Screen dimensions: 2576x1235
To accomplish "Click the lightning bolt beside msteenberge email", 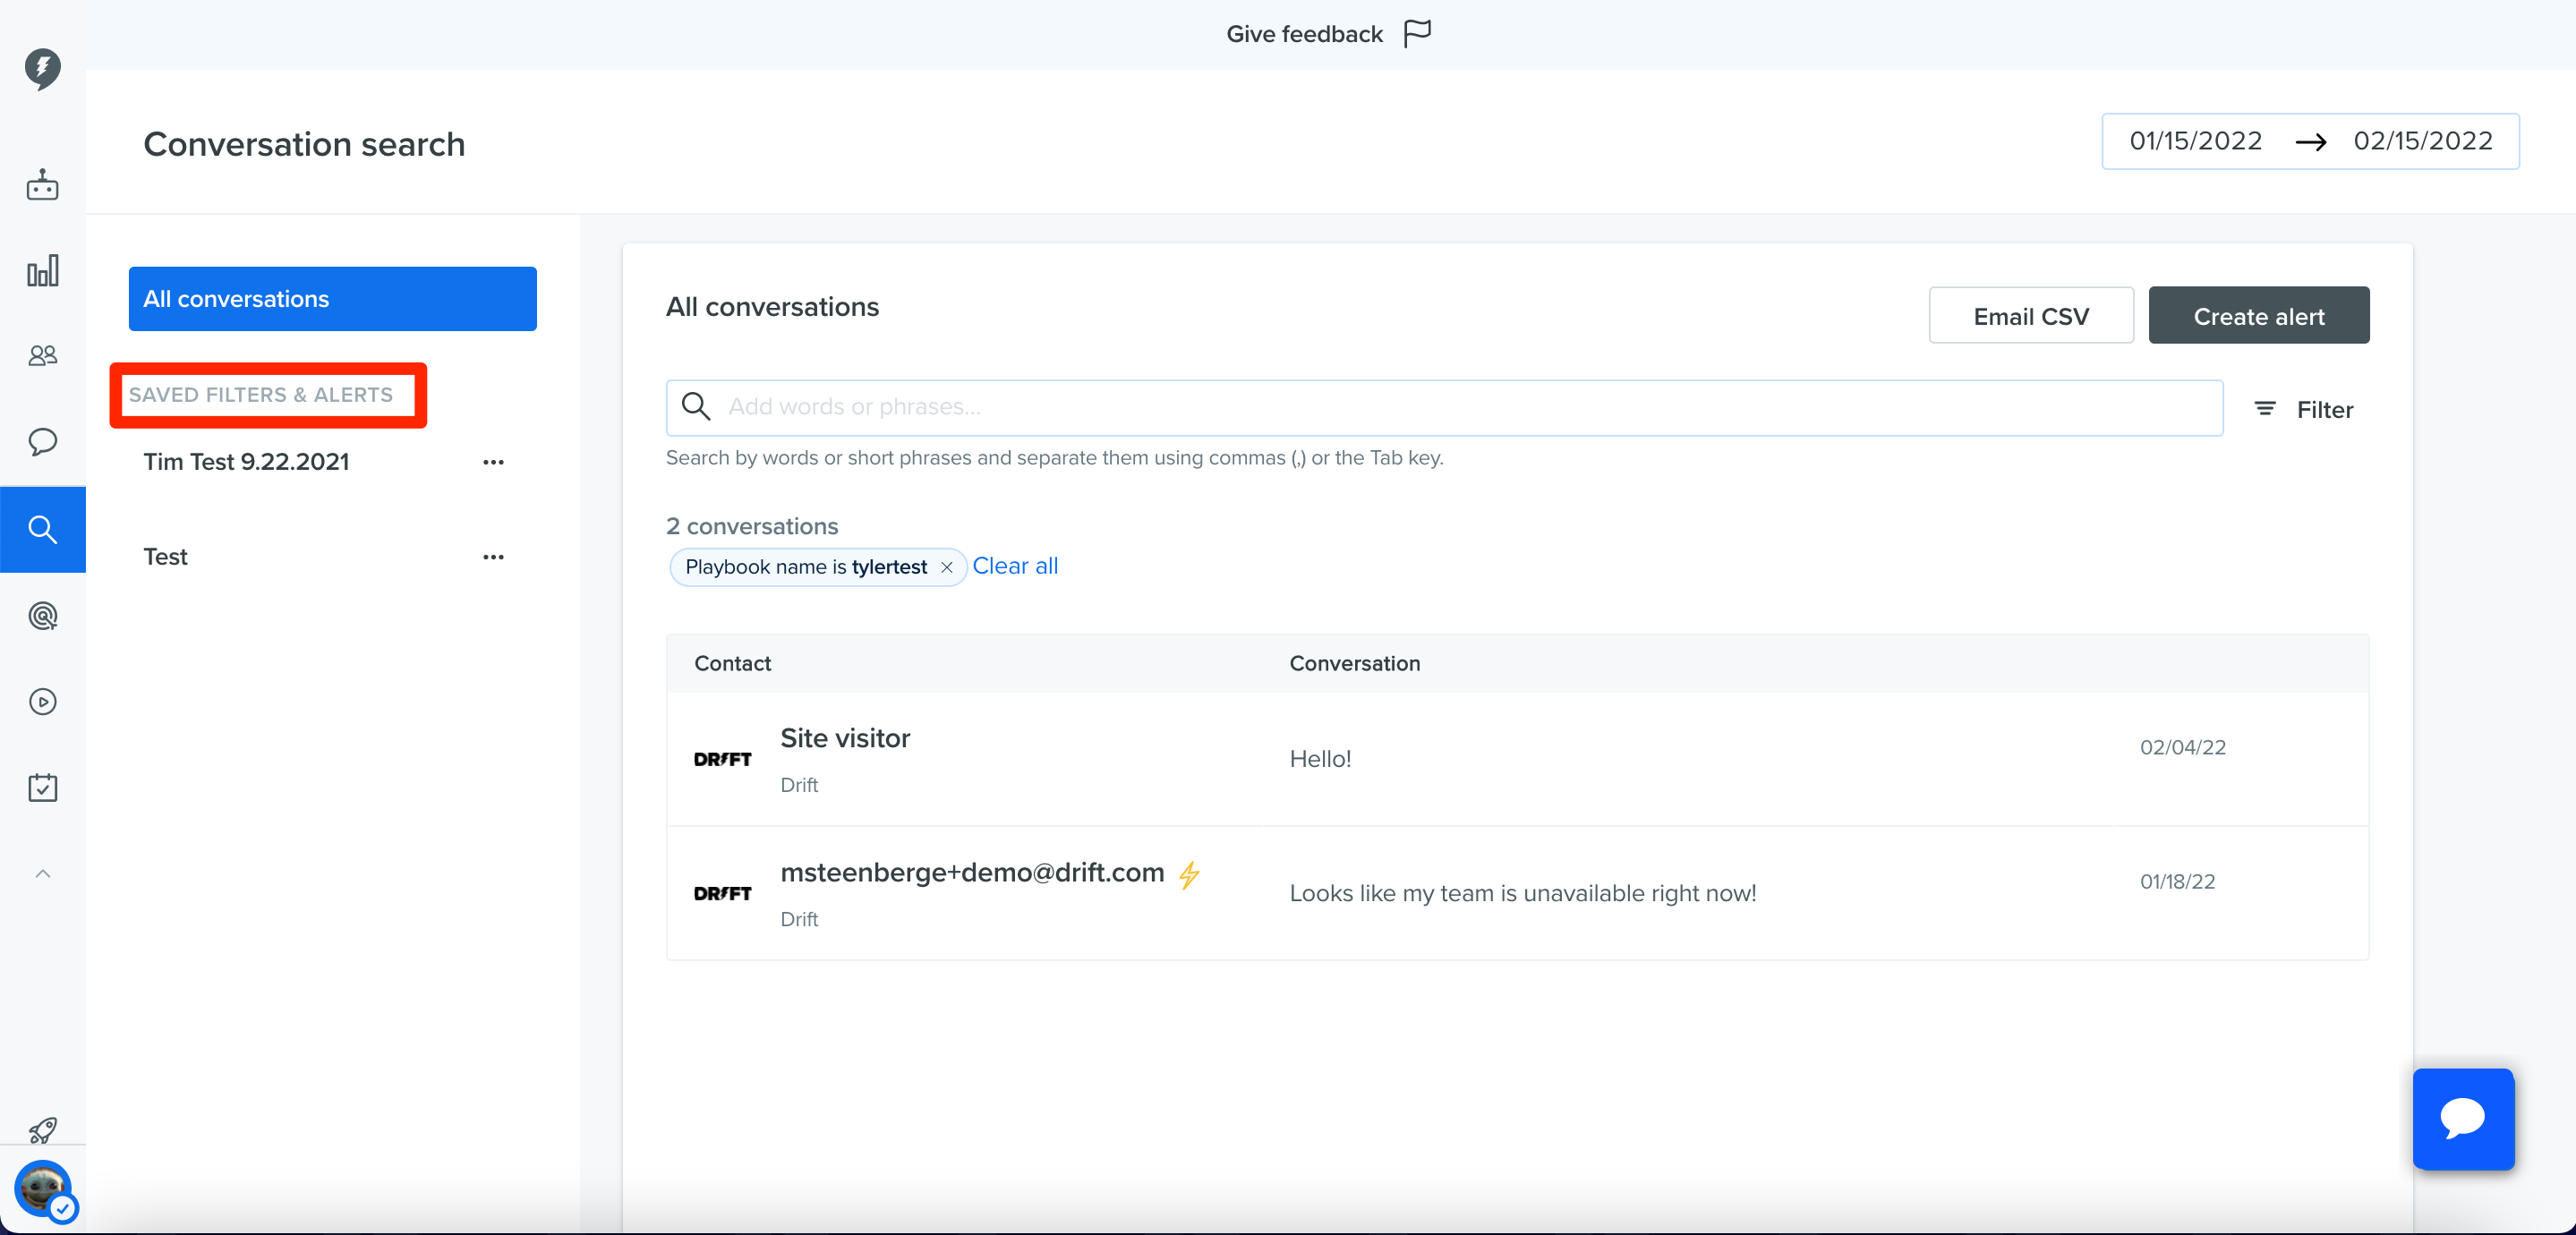I will coord(1189,875).
